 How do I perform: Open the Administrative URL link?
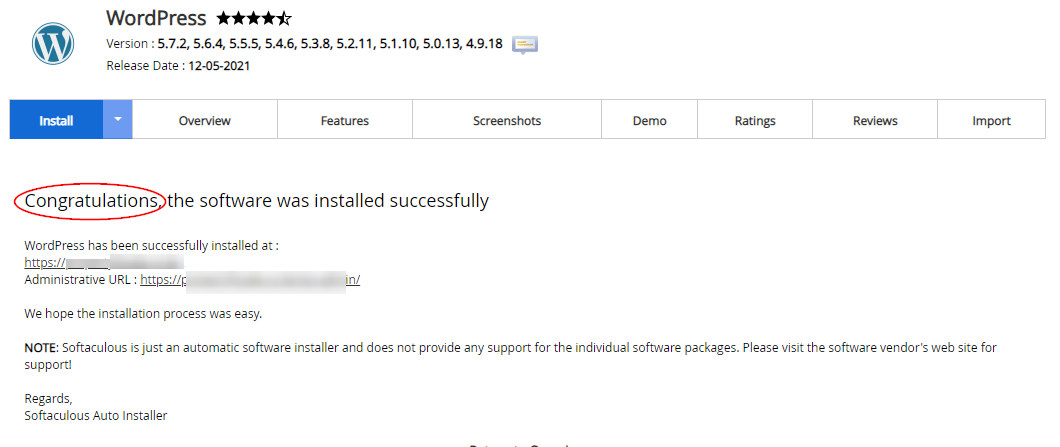pyautogui.click(x=250, y=280)
